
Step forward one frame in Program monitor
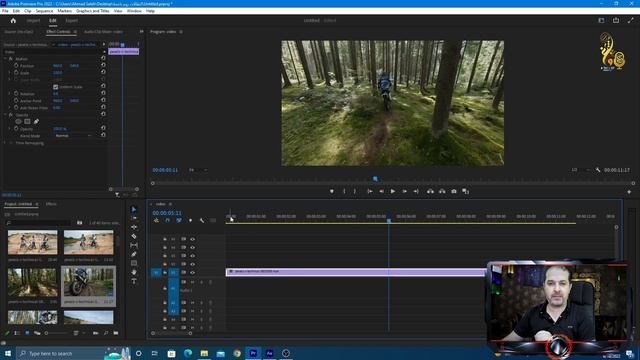point(404,191)
